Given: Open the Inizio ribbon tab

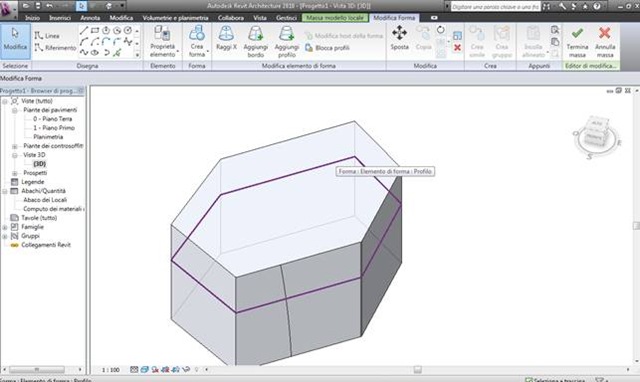Looking at the screenshot, I should pos(32,18).
